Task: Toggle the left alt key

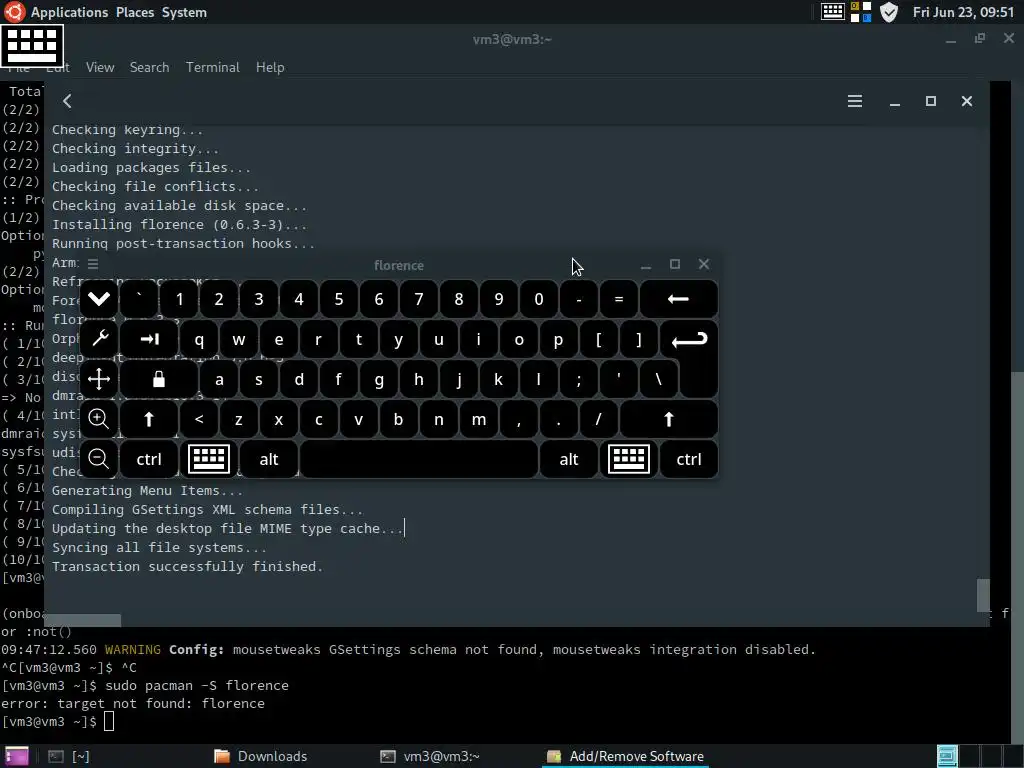Action: pos(269,458)
